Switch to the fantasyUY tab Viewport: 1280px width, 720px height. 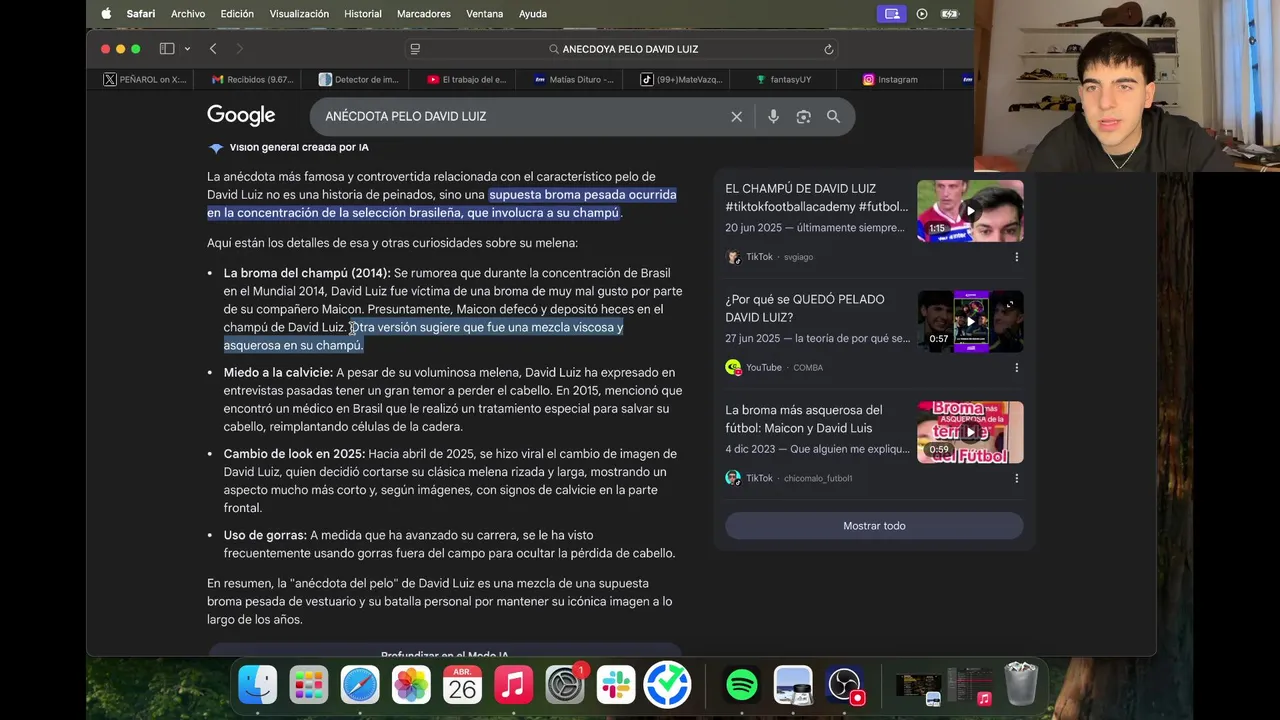click(784, 79)
